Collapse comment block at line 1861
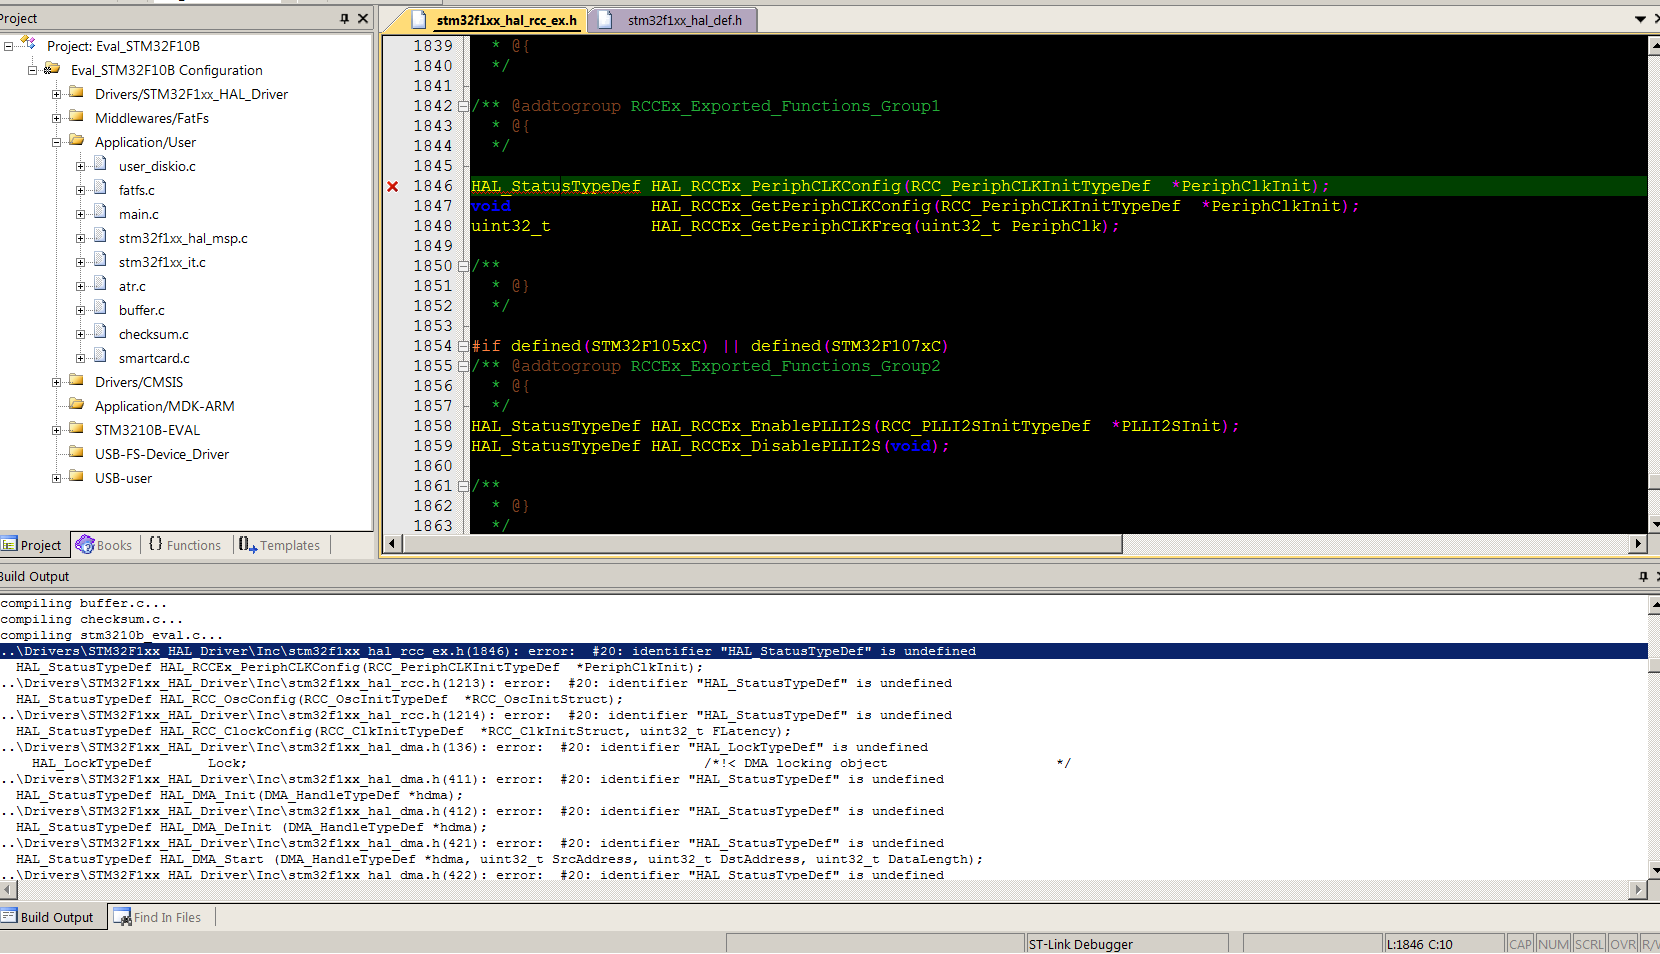This screenshot has height=954, width=1660. 463,486
